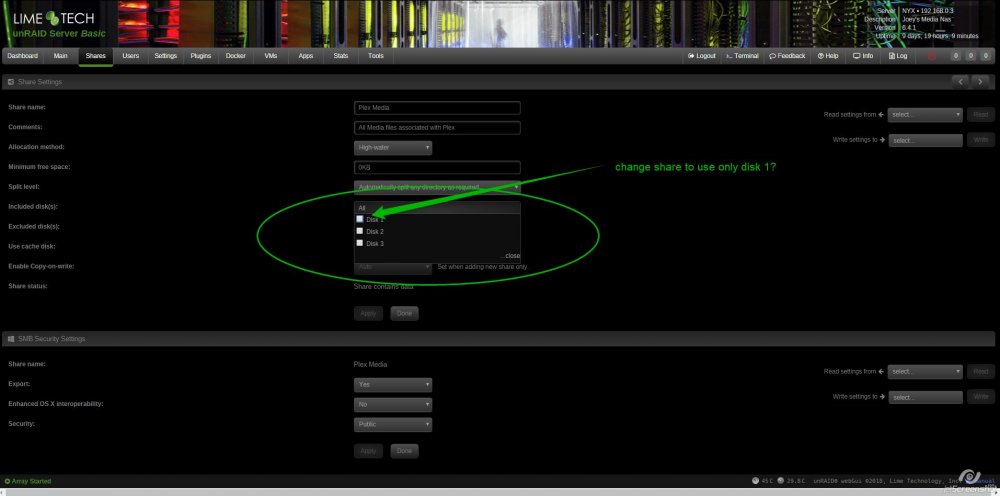Click first notification counter in toolbar
This screenshot has height=496, width=1000.
[955, 56]
